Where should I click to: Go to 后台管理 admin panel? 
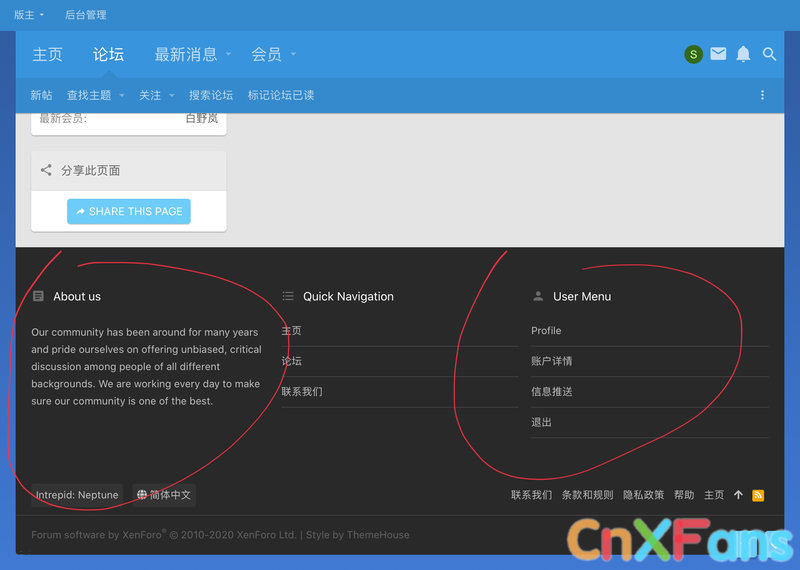86,15
